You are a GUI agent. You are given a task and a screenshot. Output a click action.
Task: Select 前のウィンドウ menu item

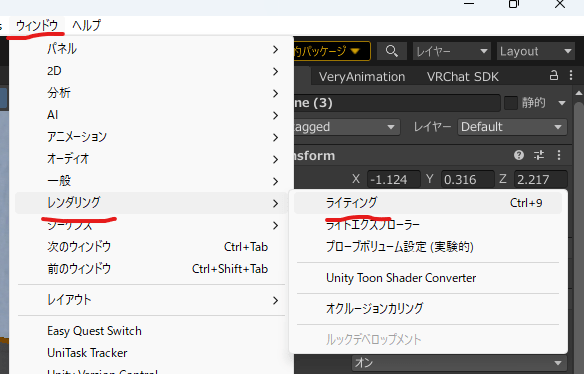tap(151, 269)
